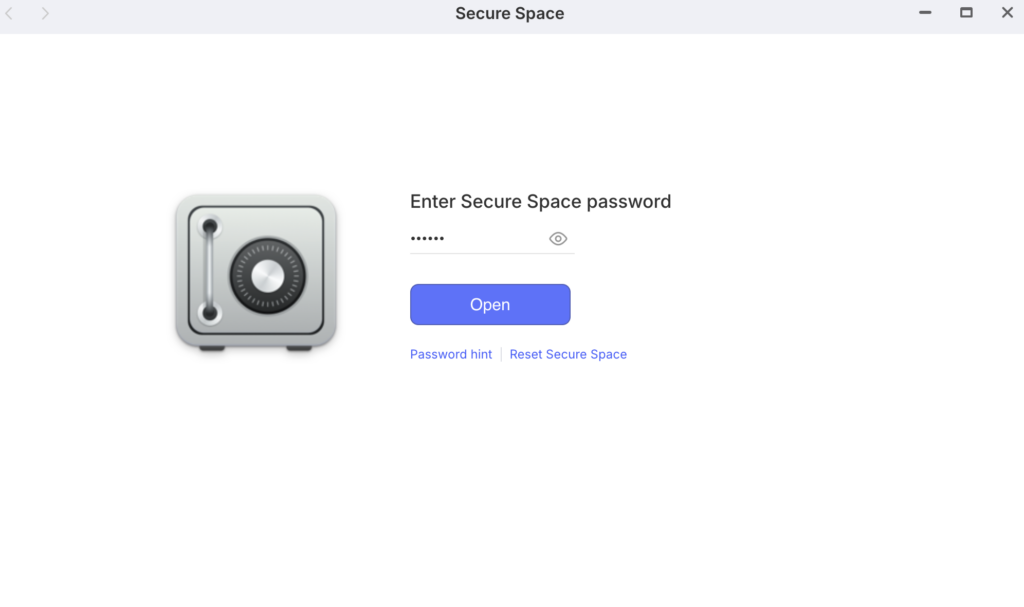The width and height of the screenshot is (1024, 607).
Task: Click the back navigation arrow
Action: [x=10, y=14]
